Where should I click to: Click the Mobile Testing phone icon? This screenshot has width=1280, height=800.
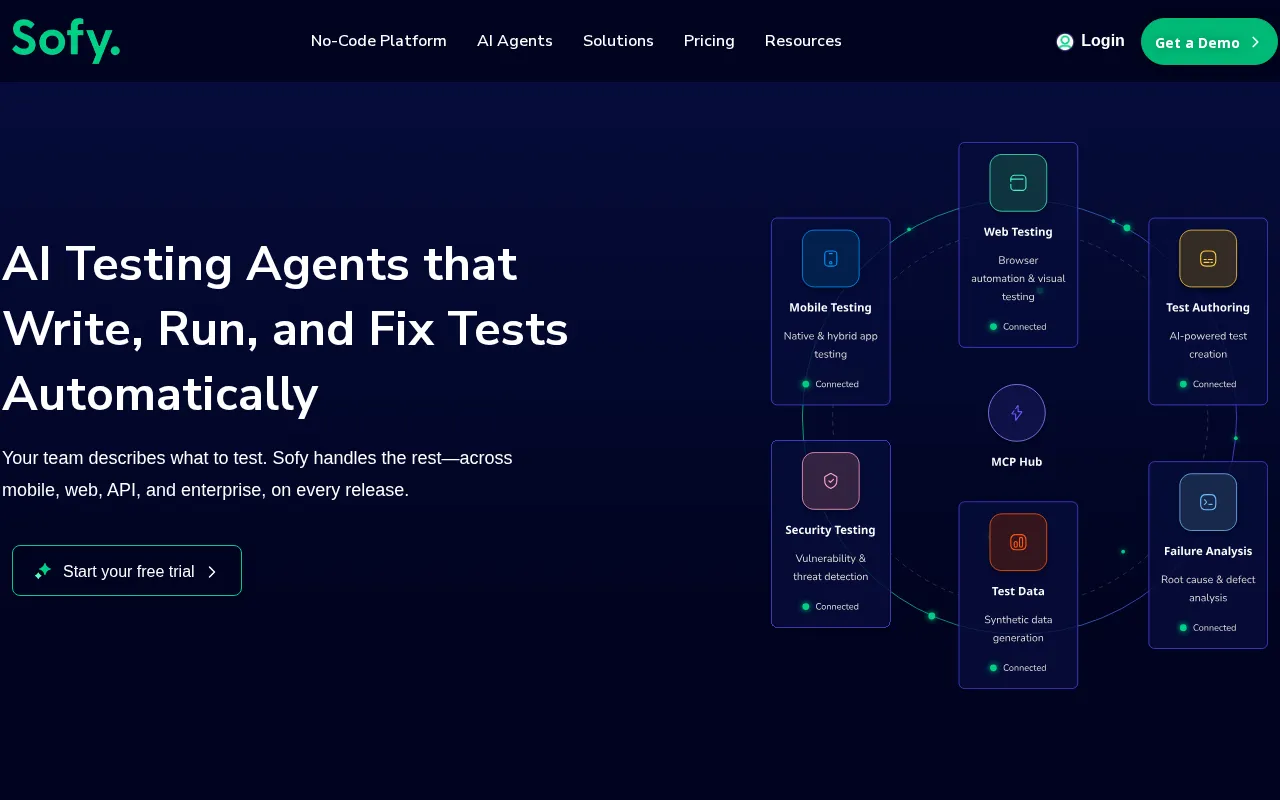[831, 258]
